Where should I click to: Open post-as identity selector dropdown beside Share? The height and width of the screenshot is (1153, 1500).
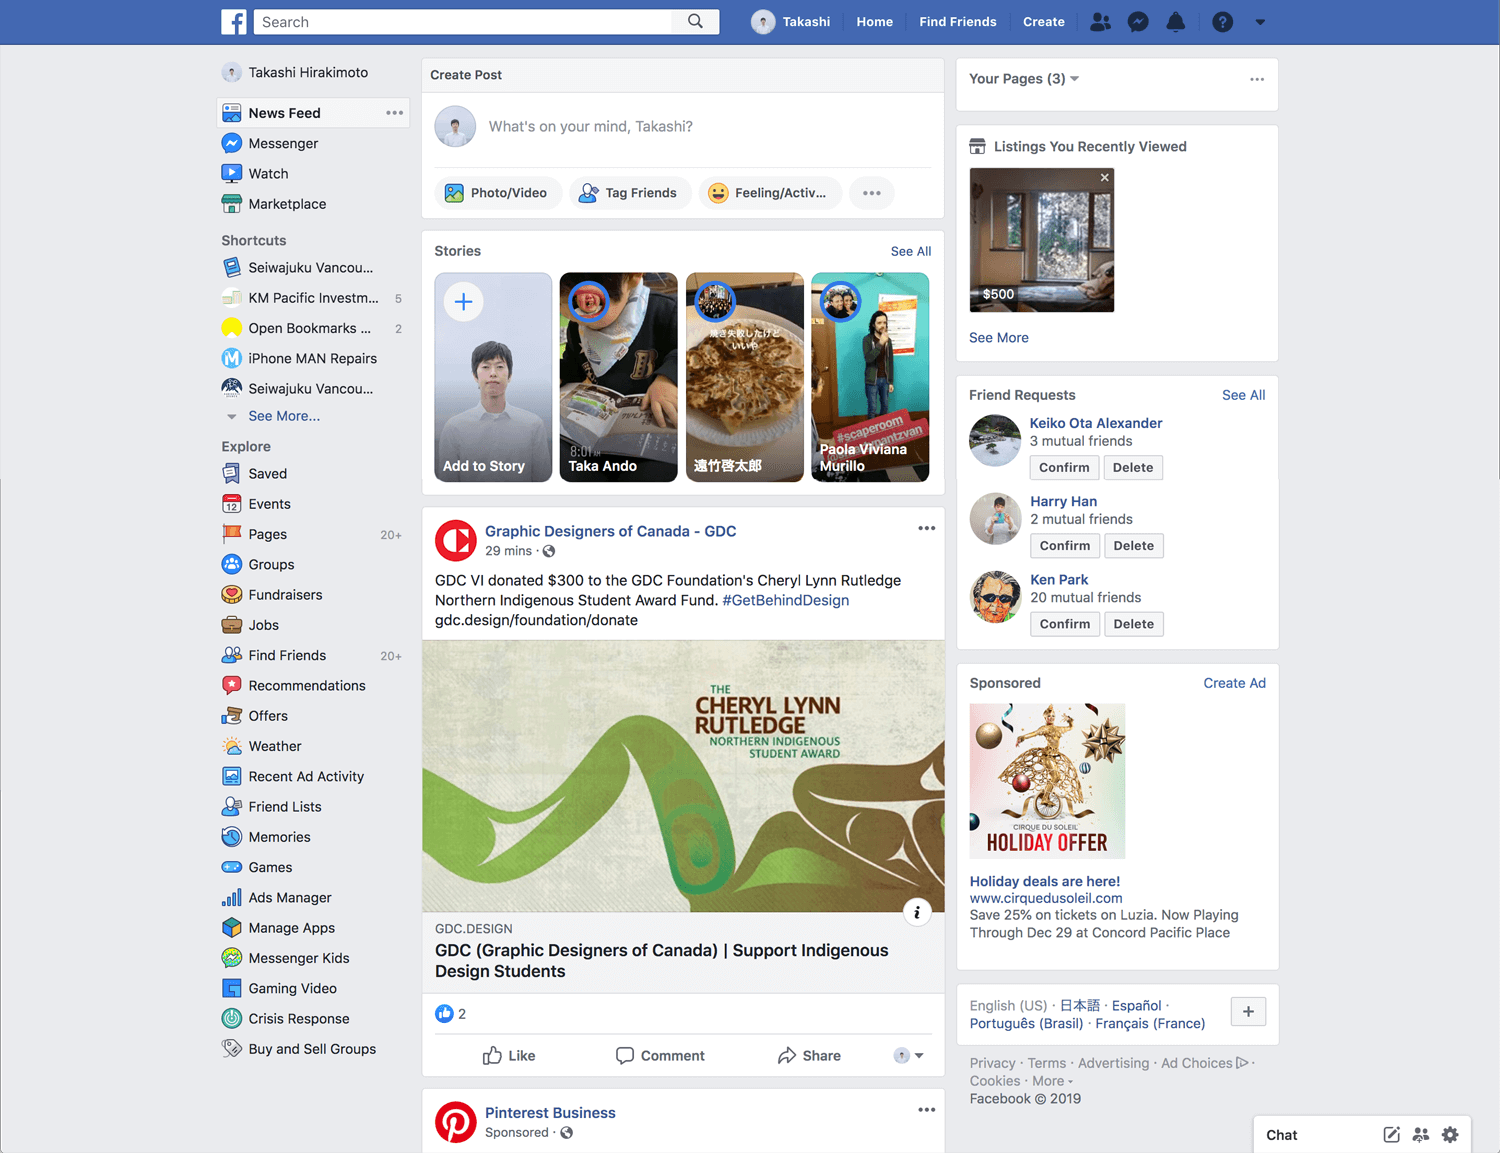click(x=908, y=1055)
